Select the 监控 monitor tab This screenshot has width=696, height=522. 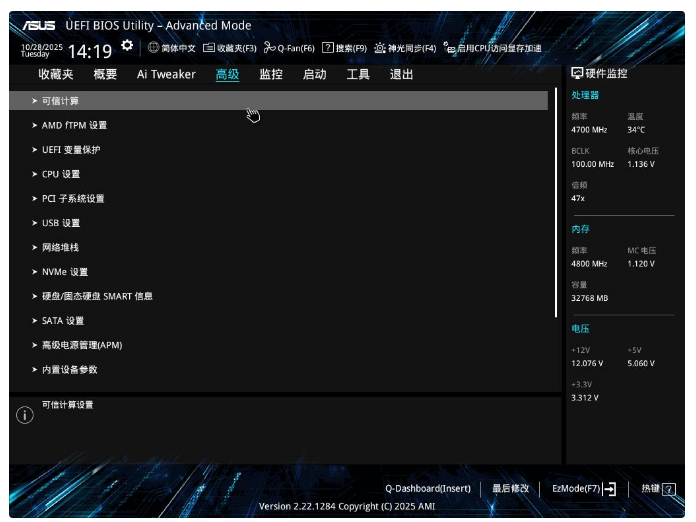pyautogui.click(x=271, y=74)
